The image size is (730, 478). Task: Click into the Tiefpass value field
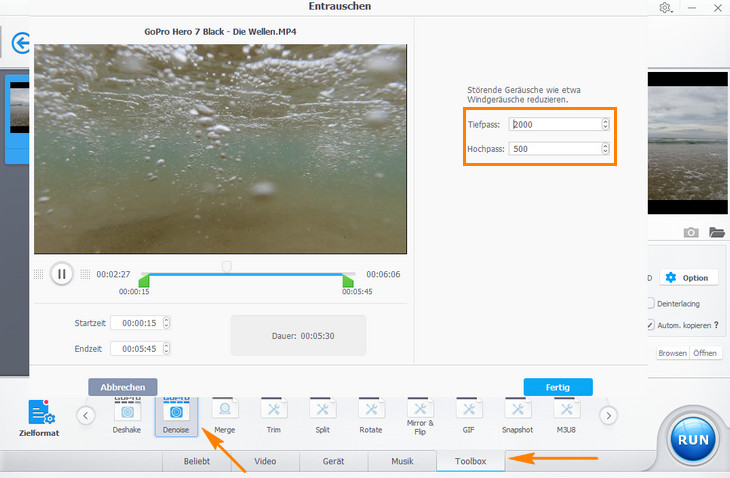coord(555,124)
